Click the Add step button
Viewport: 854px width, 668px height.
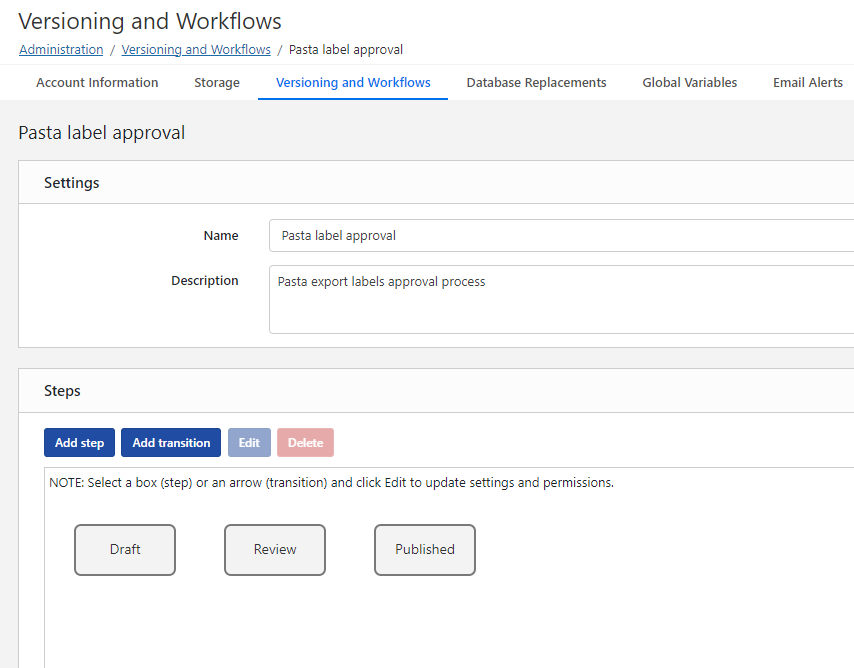tap(79, 442)
